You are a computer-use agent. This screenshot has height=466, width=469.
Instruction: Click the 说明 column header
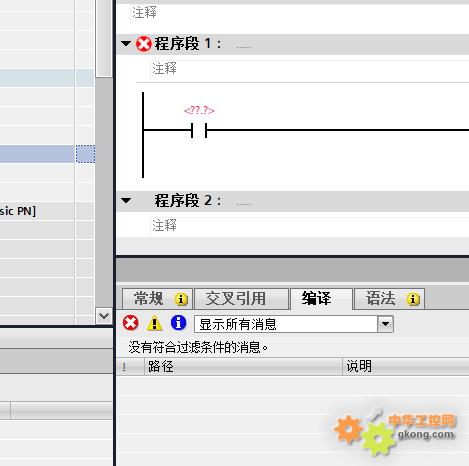coord(406,366)
